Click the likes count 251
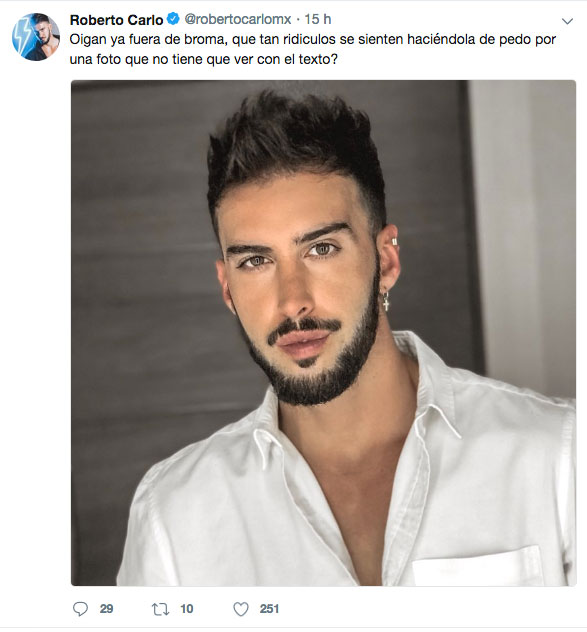 (x=269, y=609)
